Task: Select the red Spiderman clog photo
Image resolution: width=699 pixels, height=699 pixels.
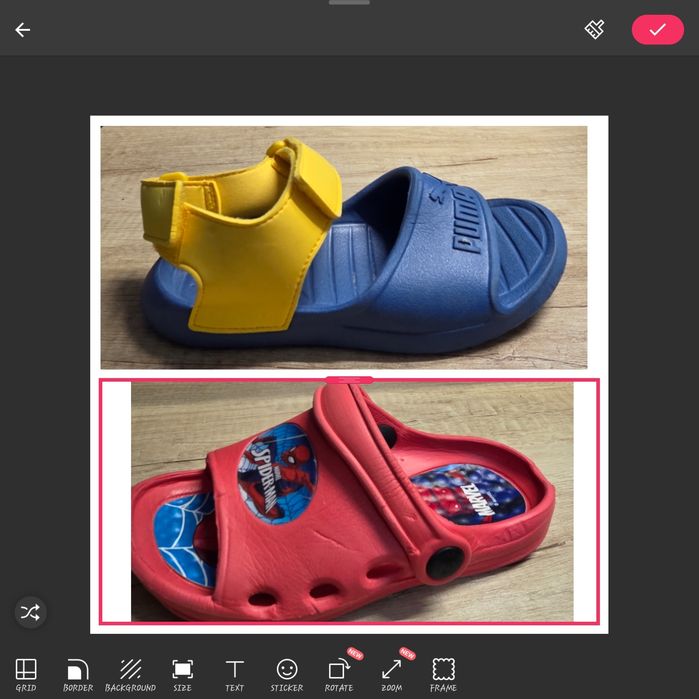Action: coord(349,502)
